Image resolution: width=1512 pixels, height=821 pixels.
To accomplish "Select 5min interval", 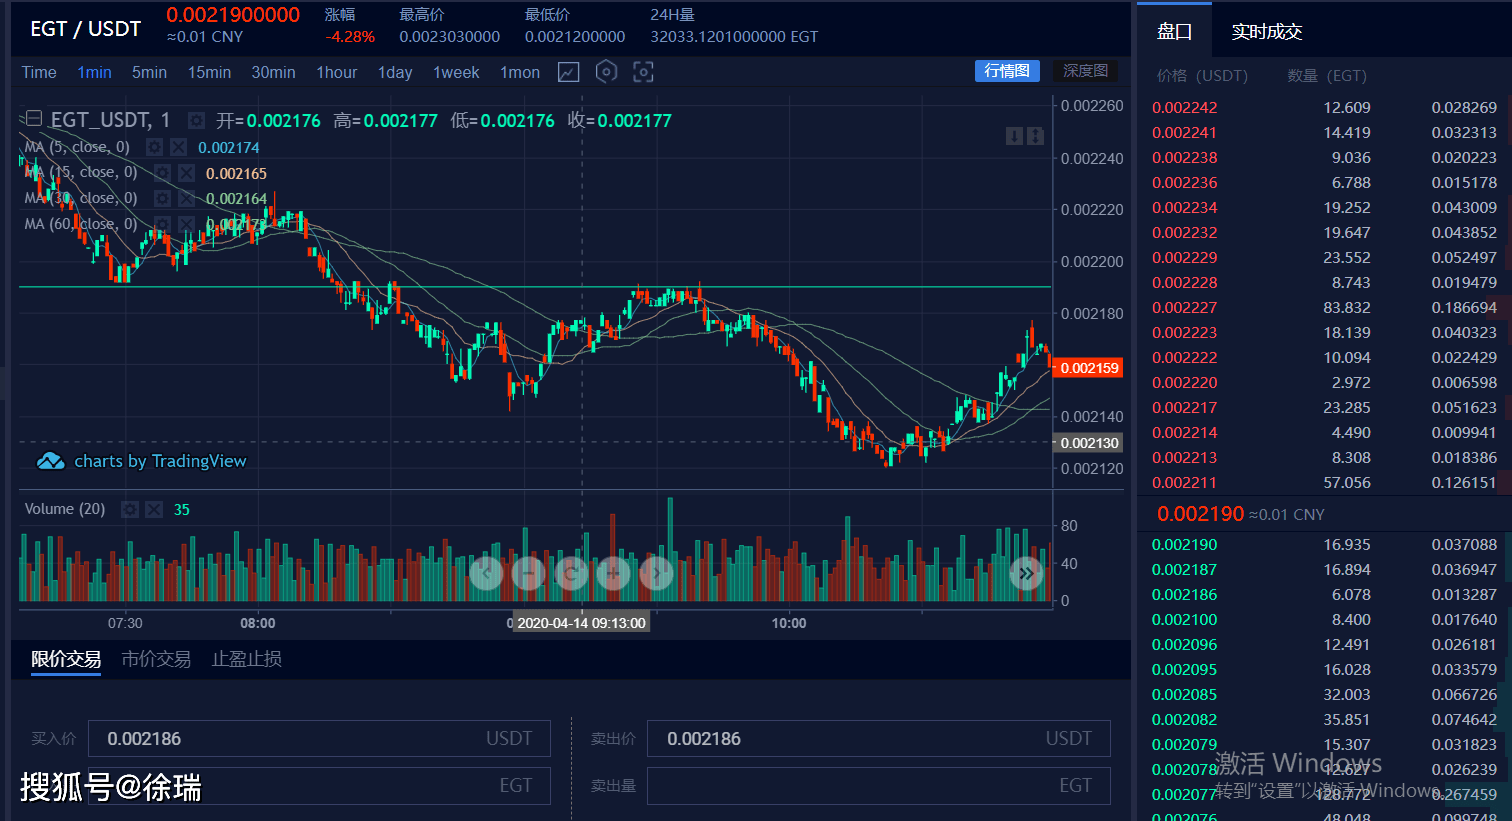I will tap(149, 72).
